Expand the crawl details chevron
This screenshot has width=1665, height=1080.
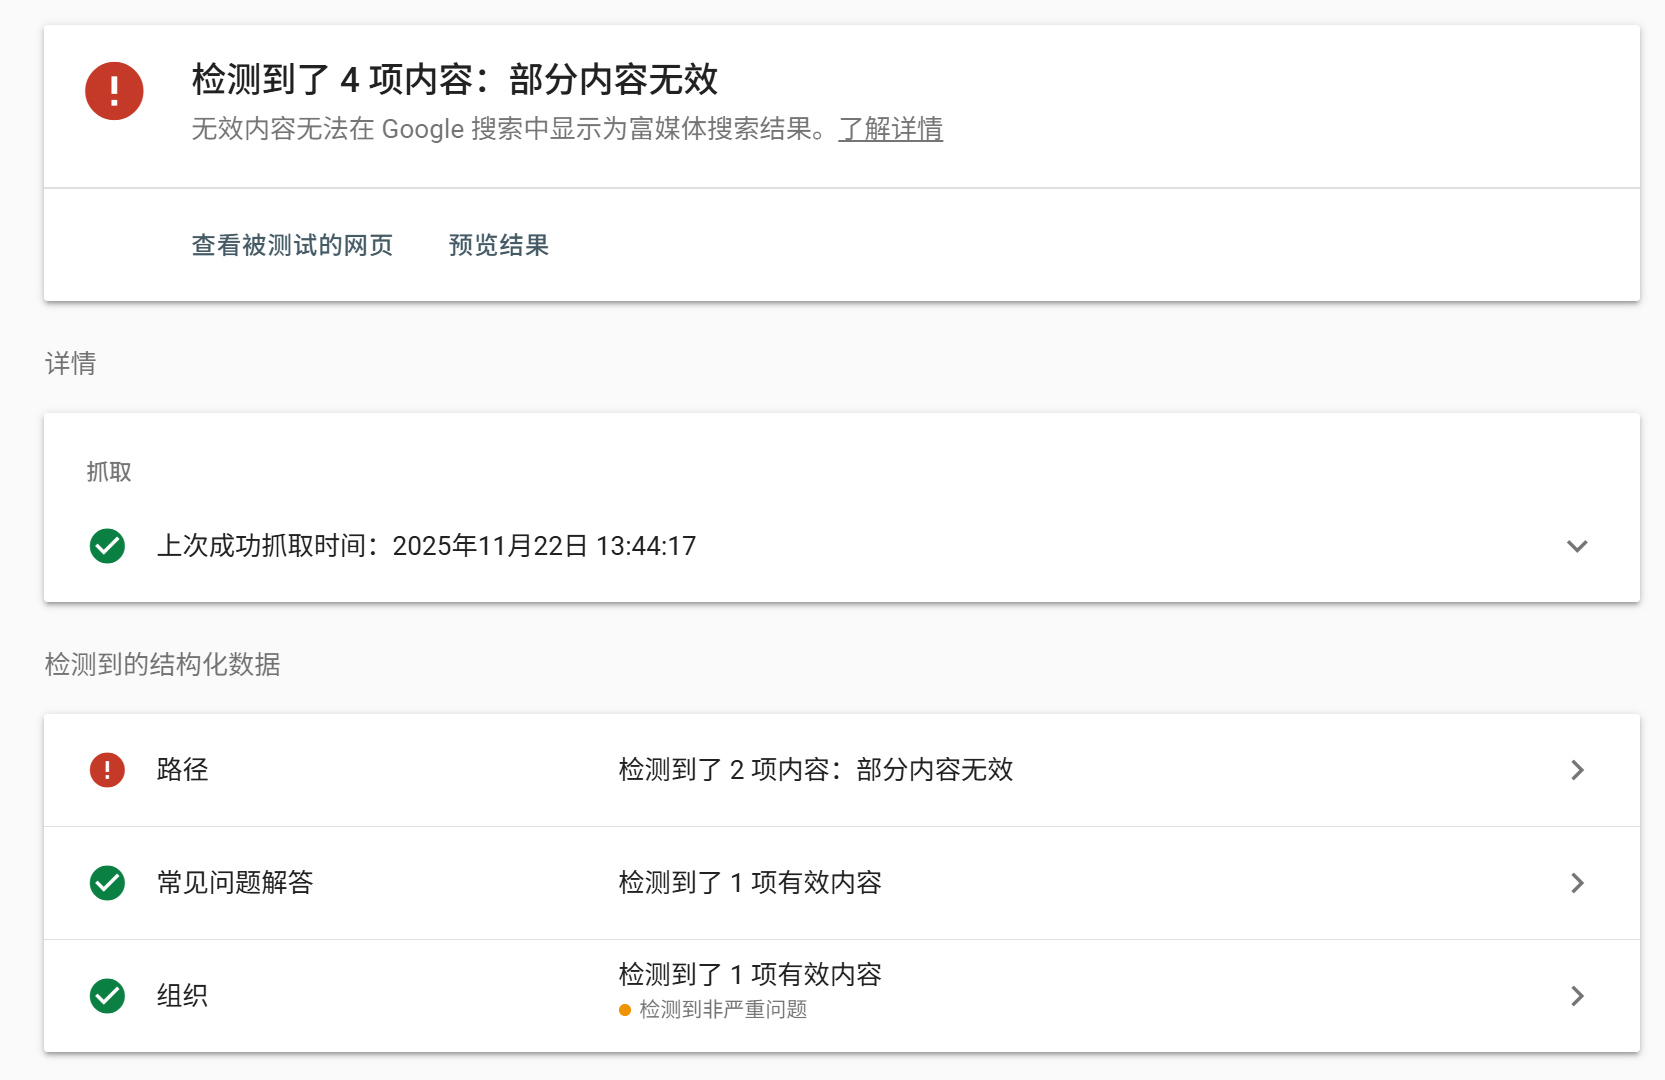tap(1577, 546)
